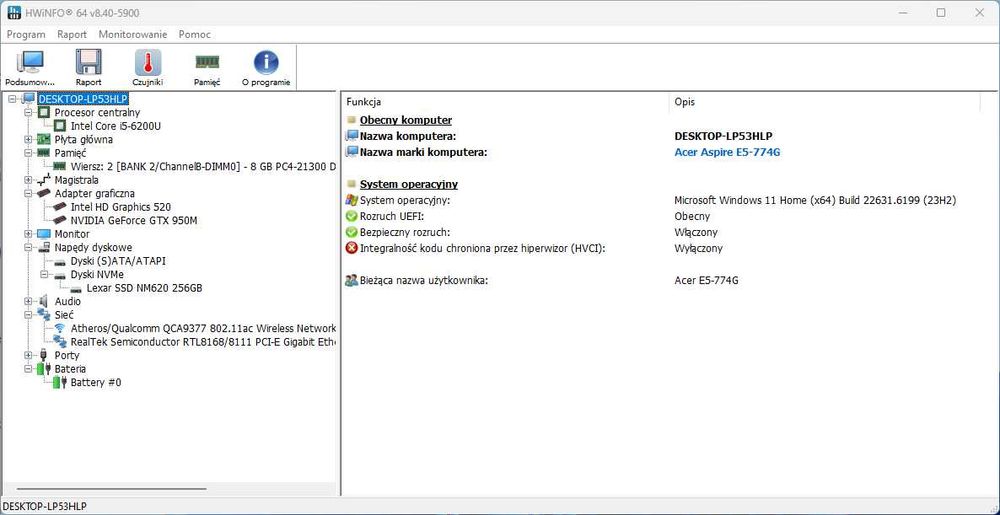Follow the Acer Aspire E5-774G link
This screenshot has width=1000, height=515.
728,152
